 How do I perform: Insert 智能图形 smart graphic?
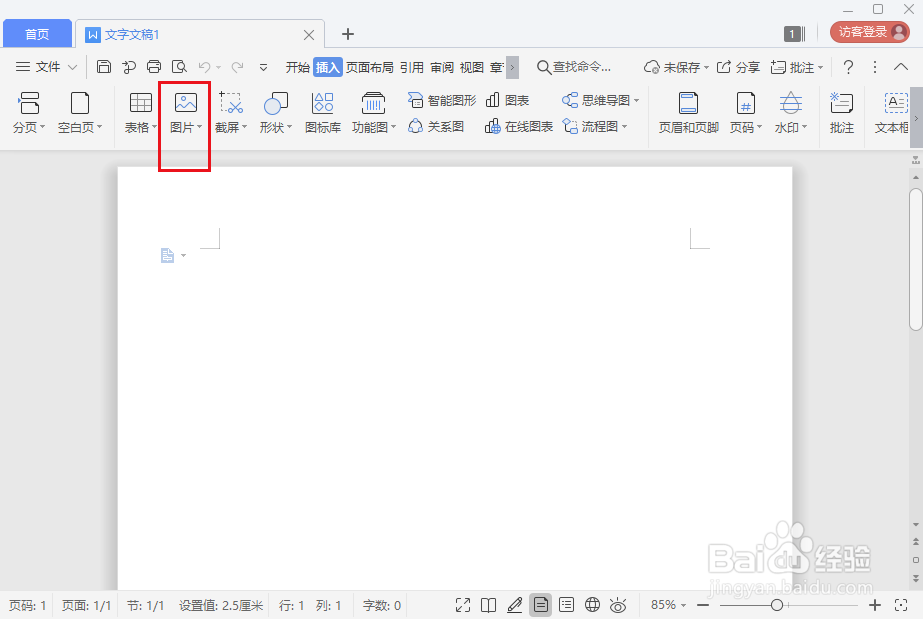coord(441,100)
